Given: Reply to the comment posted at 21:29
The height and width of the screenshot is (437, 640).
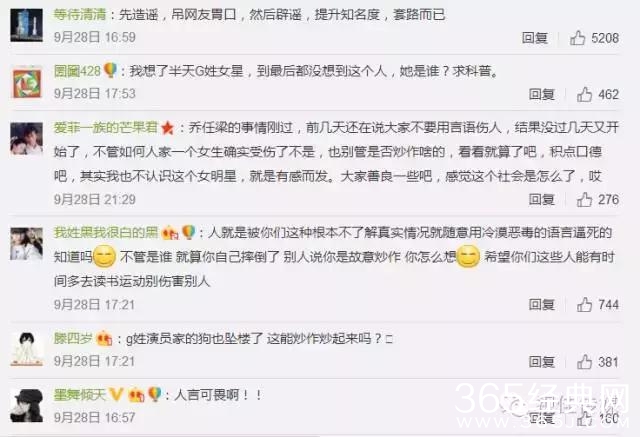Looking at the screenshot, I should coord(542,200).
